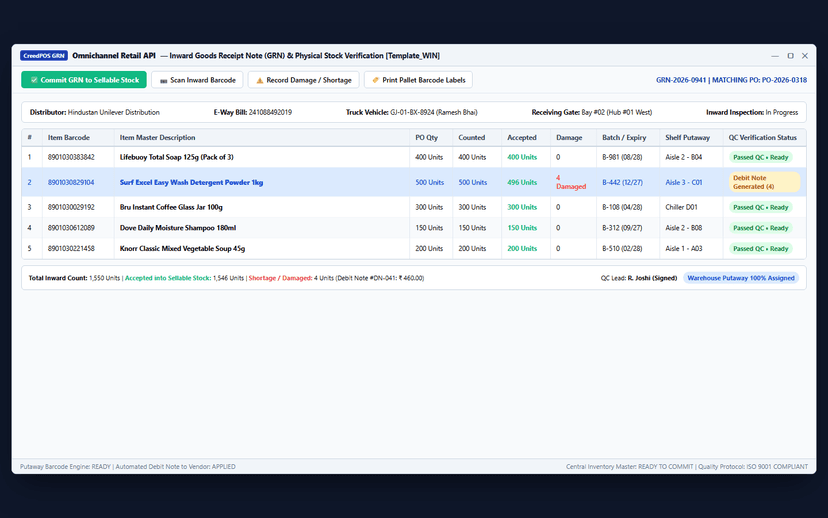Maximize the GRN window
This screenshot has width=828, height=518.
coord(791,55)
